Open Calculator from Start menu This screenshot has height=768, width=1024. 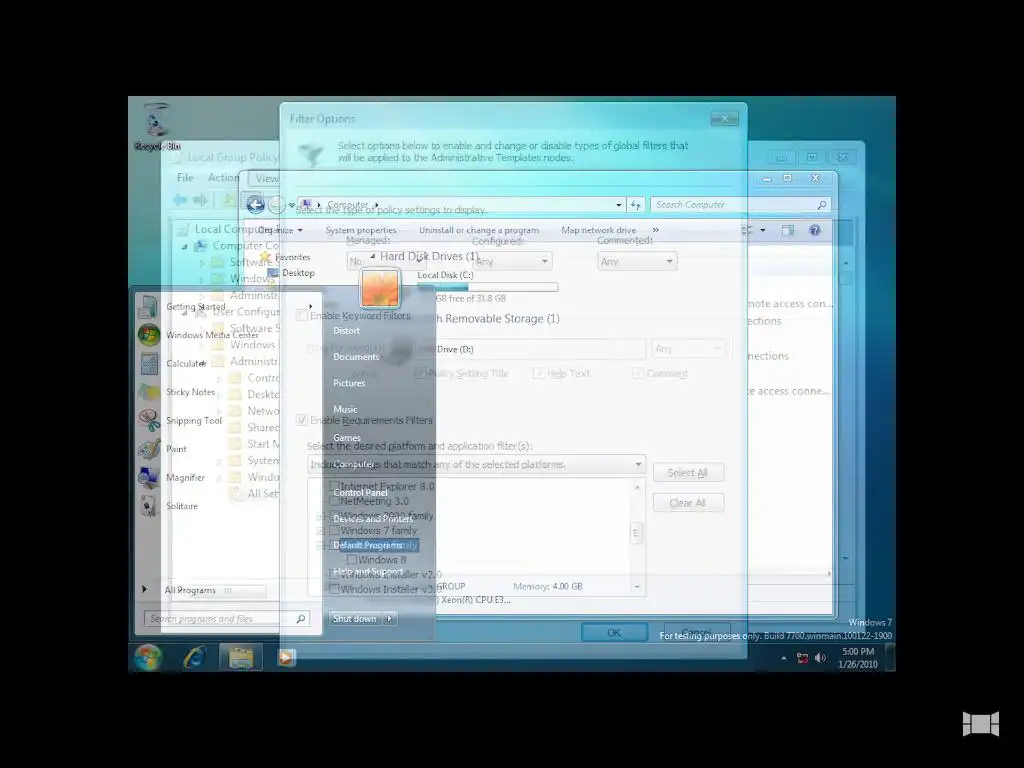(x=185, y=364)
